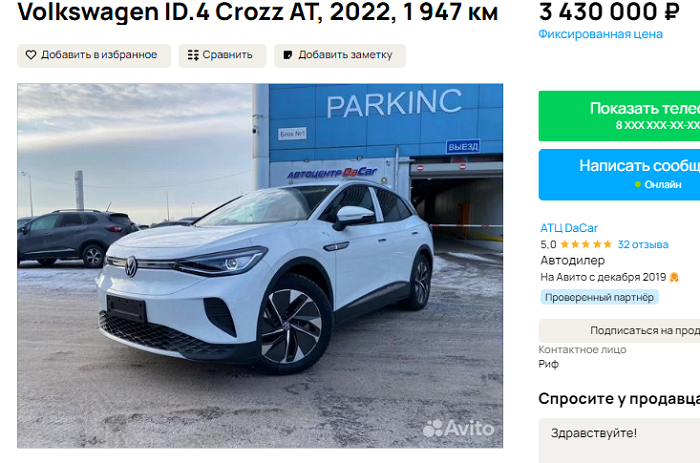Click the note icon beside Добавить заметку

click(x=288, y=55)
